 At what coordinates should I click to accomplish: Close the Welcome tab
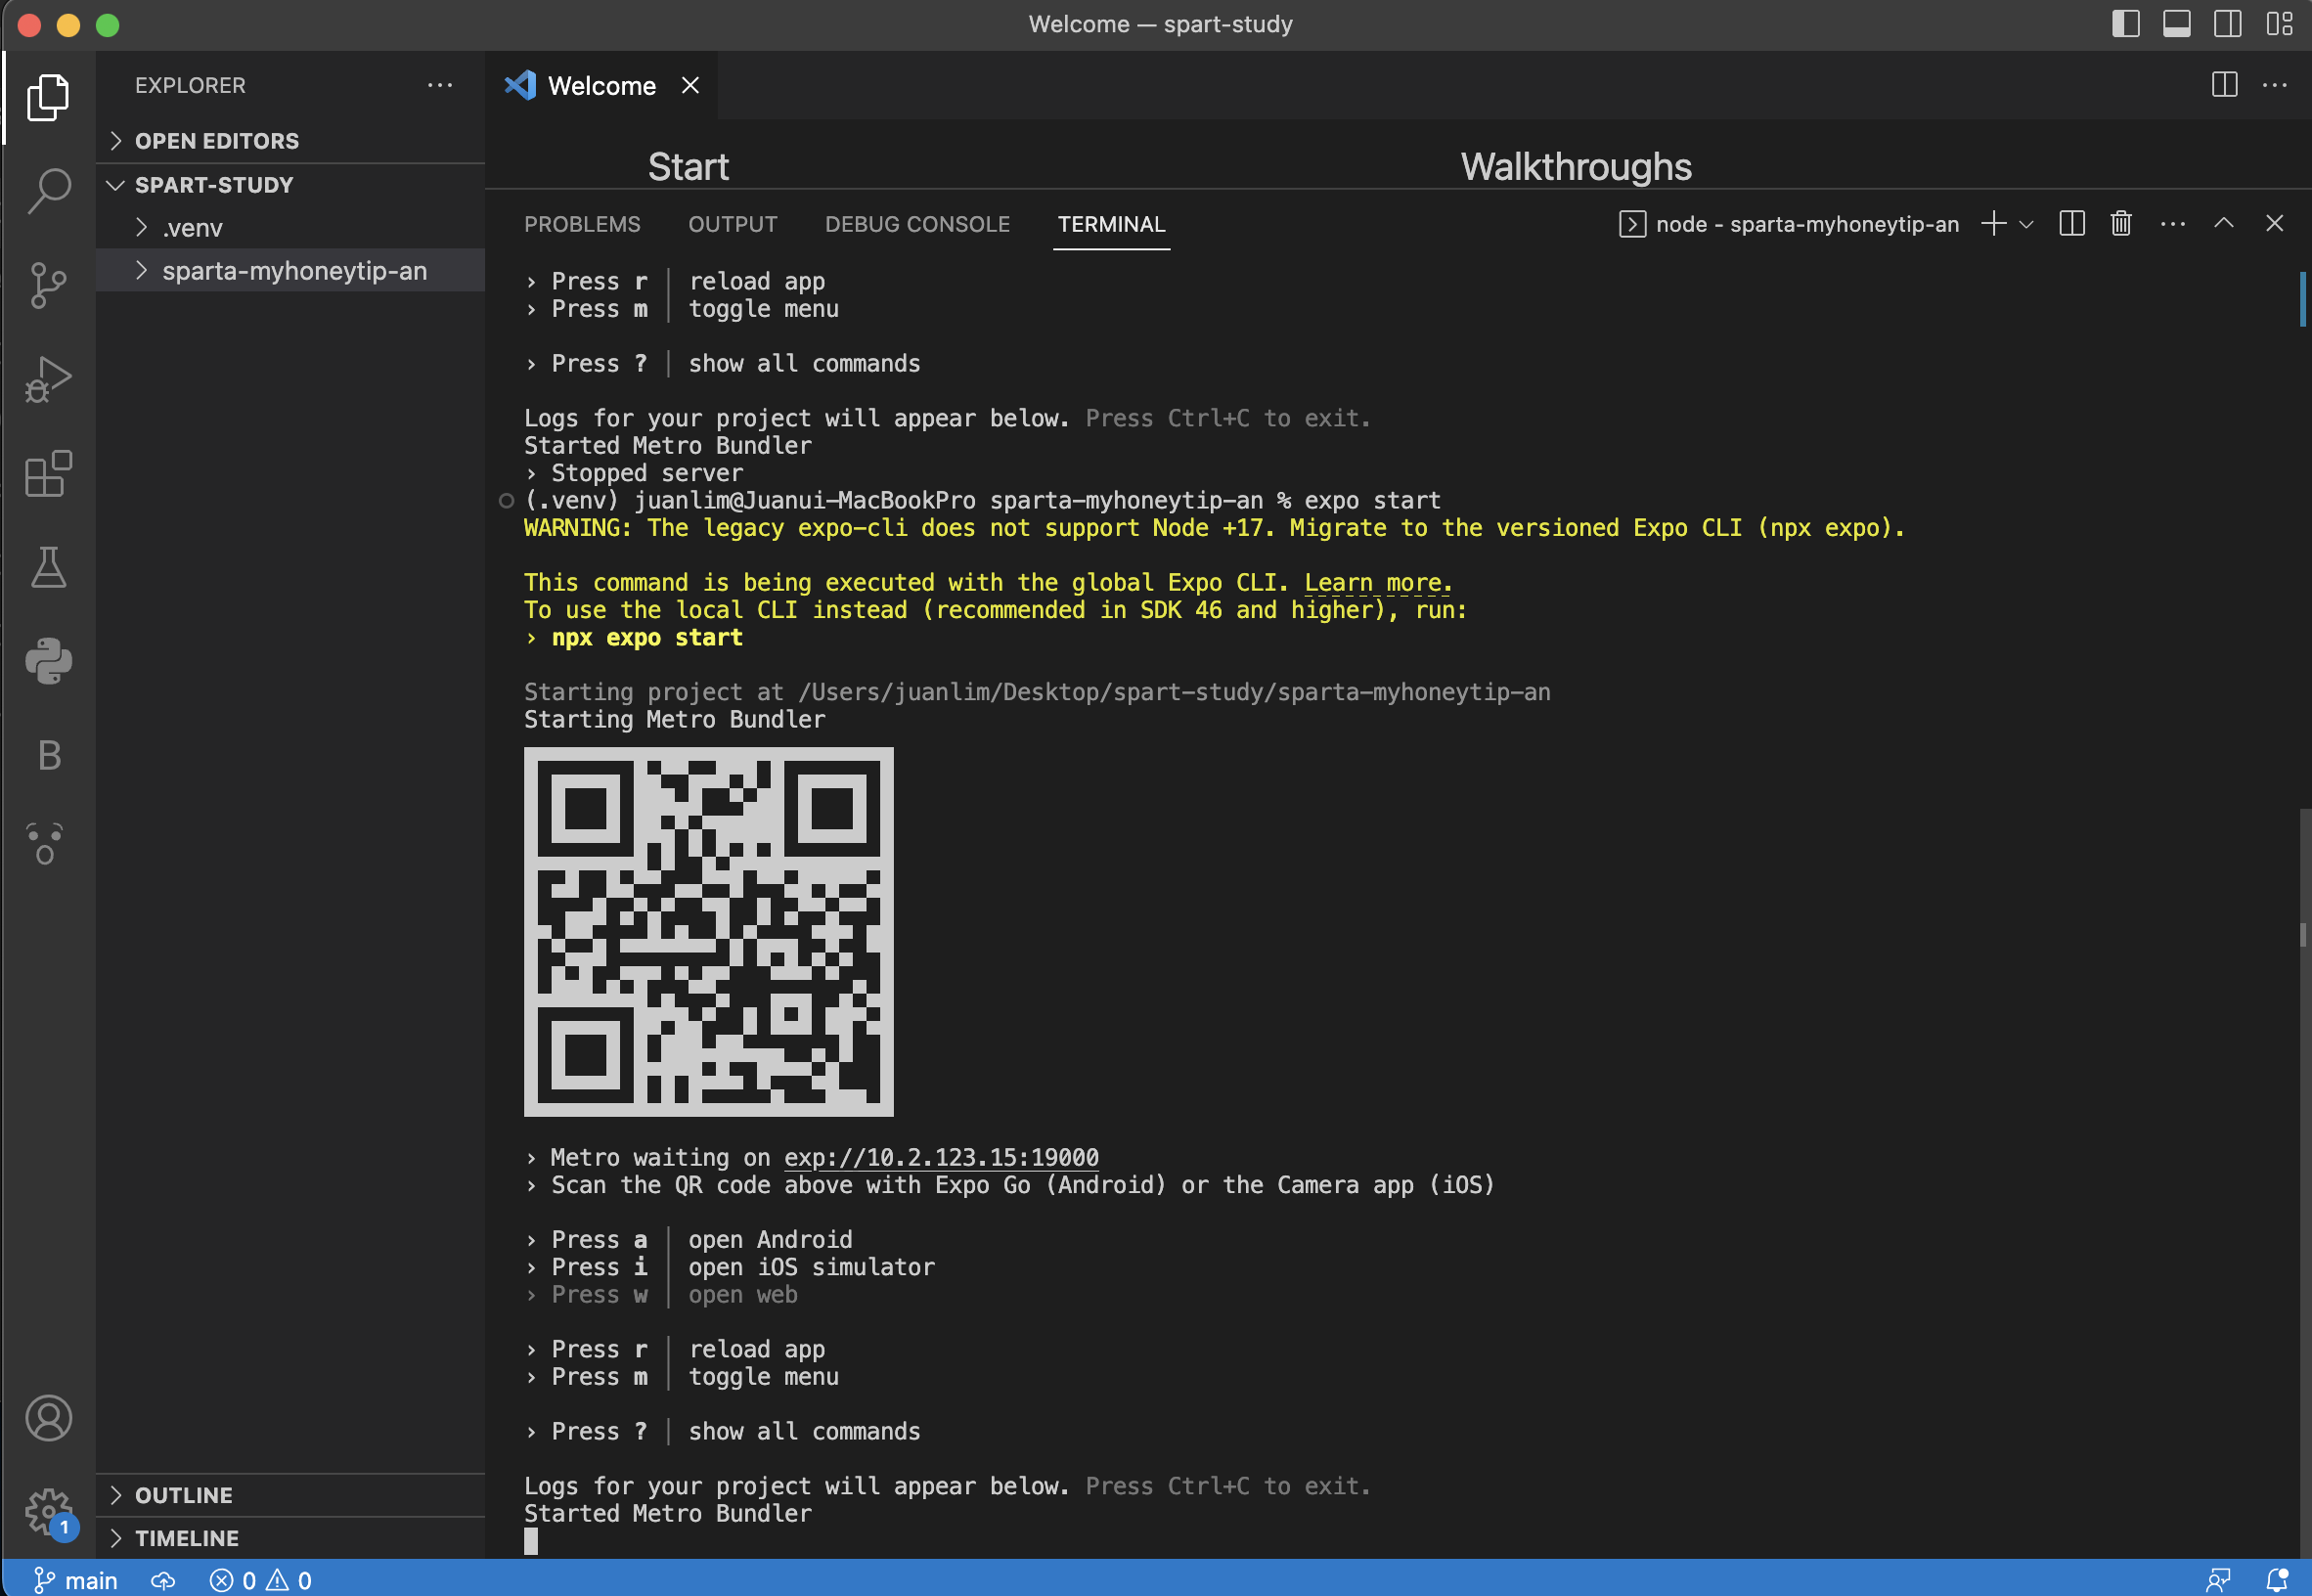(690, 86)
